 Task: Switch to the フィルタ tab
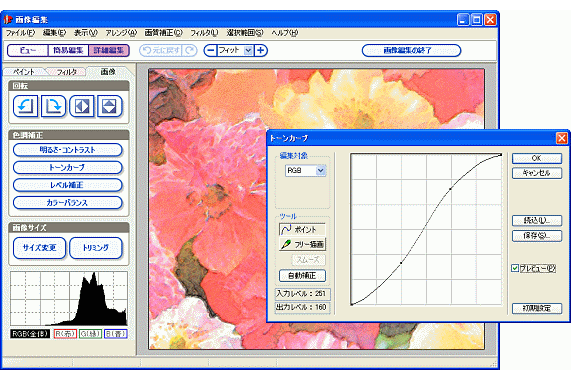[67, 72]
